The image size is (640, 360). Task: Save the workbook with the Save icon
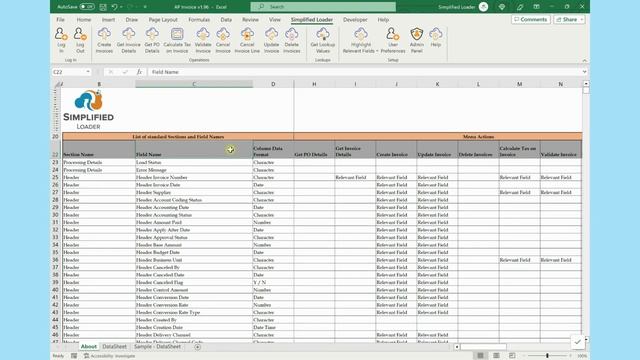pyautogui.click(x=103, y=7)
